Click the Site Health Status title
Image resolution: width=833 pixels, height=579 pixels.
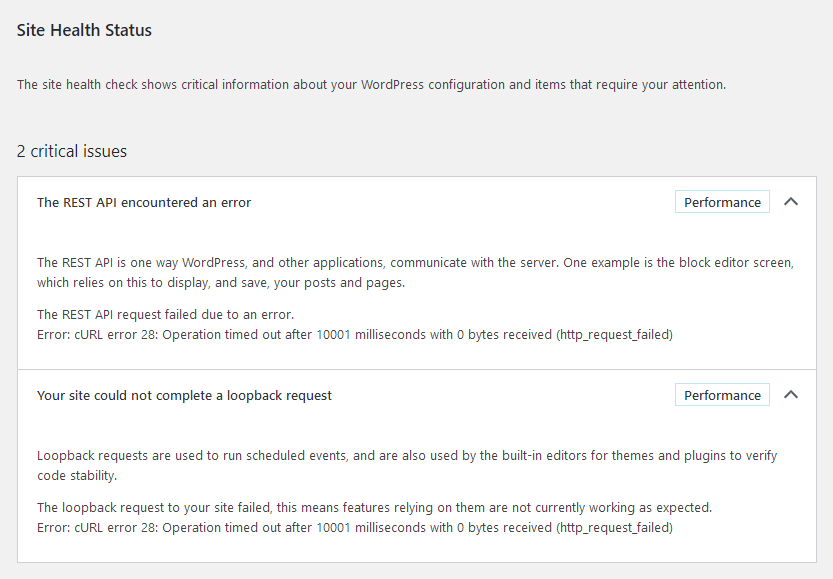85,30
